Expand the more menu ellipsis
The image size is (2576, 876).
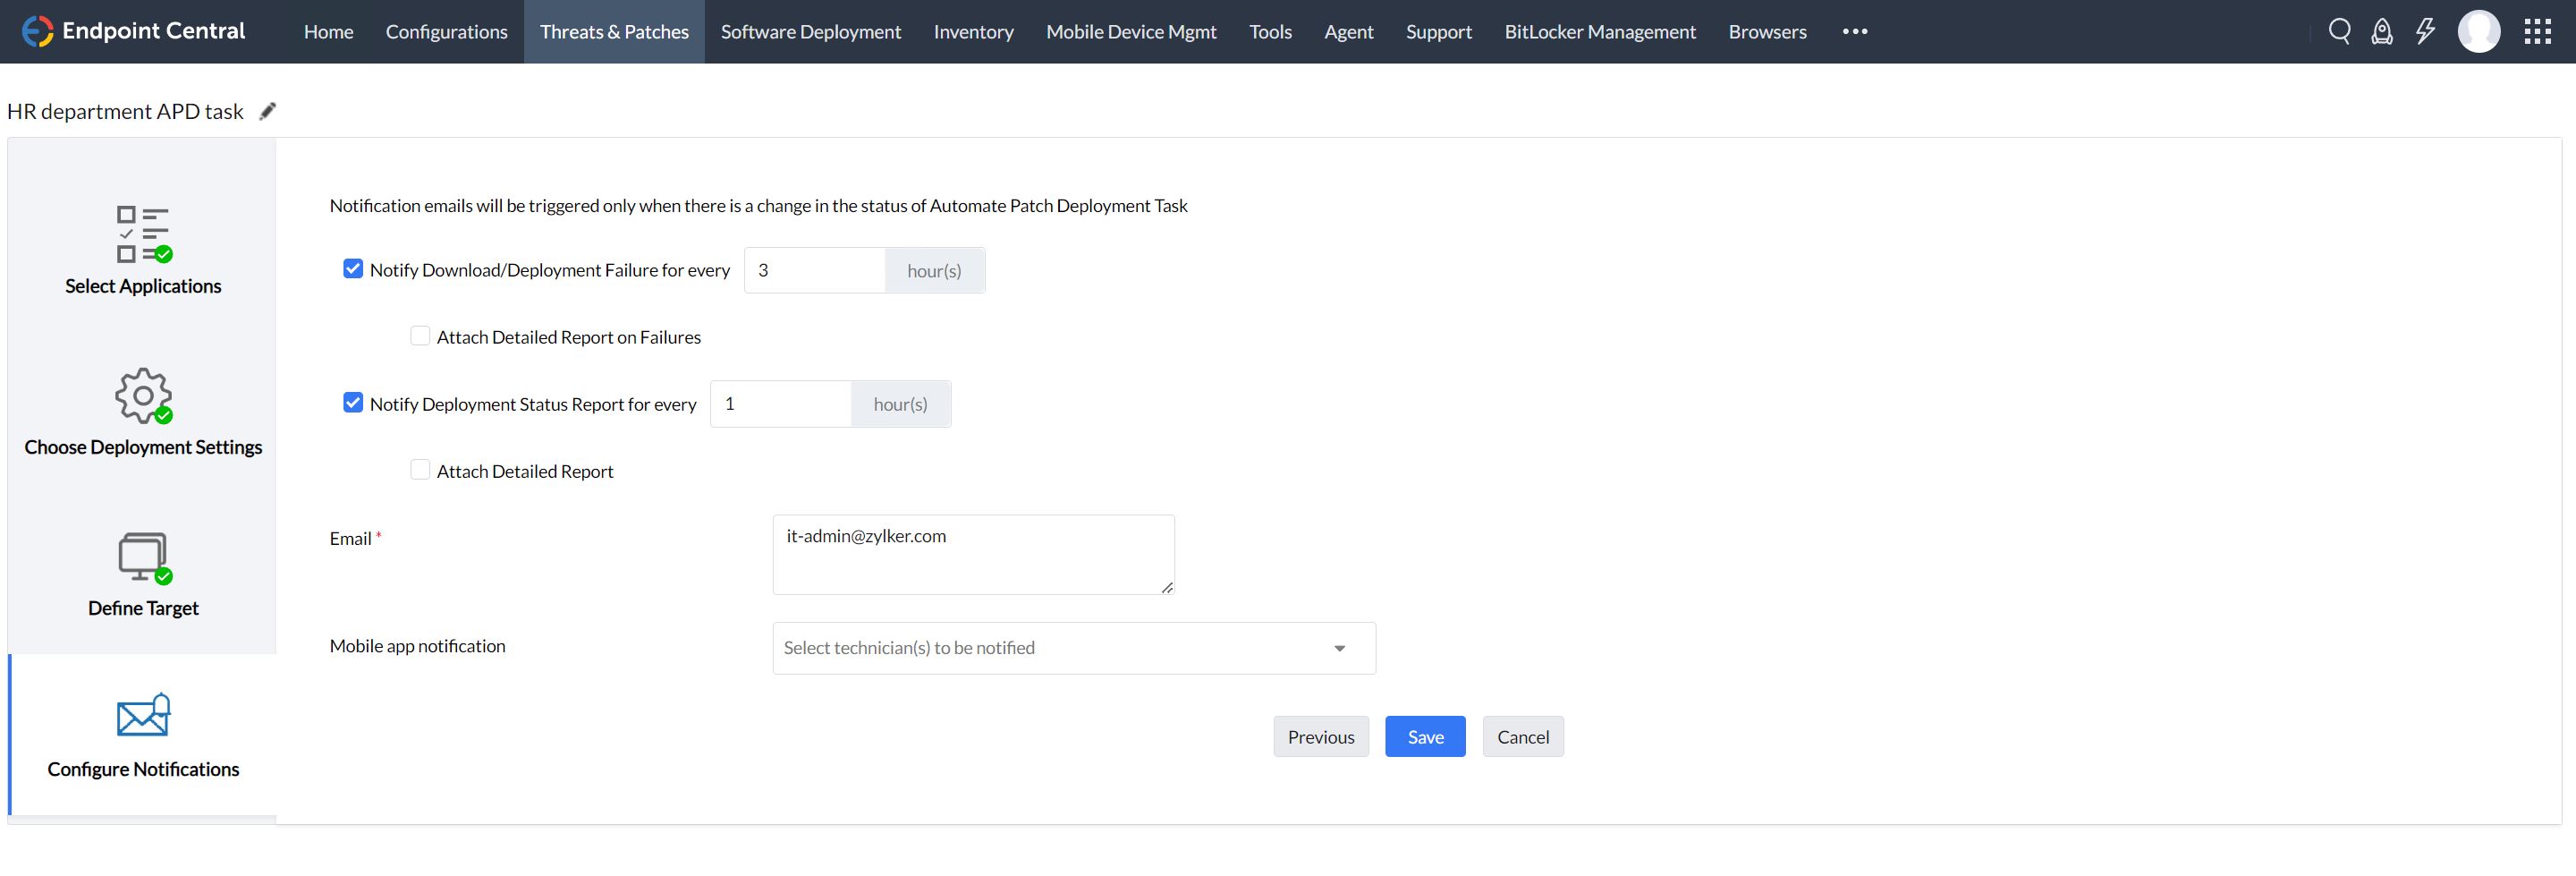tap(1855, 32)
